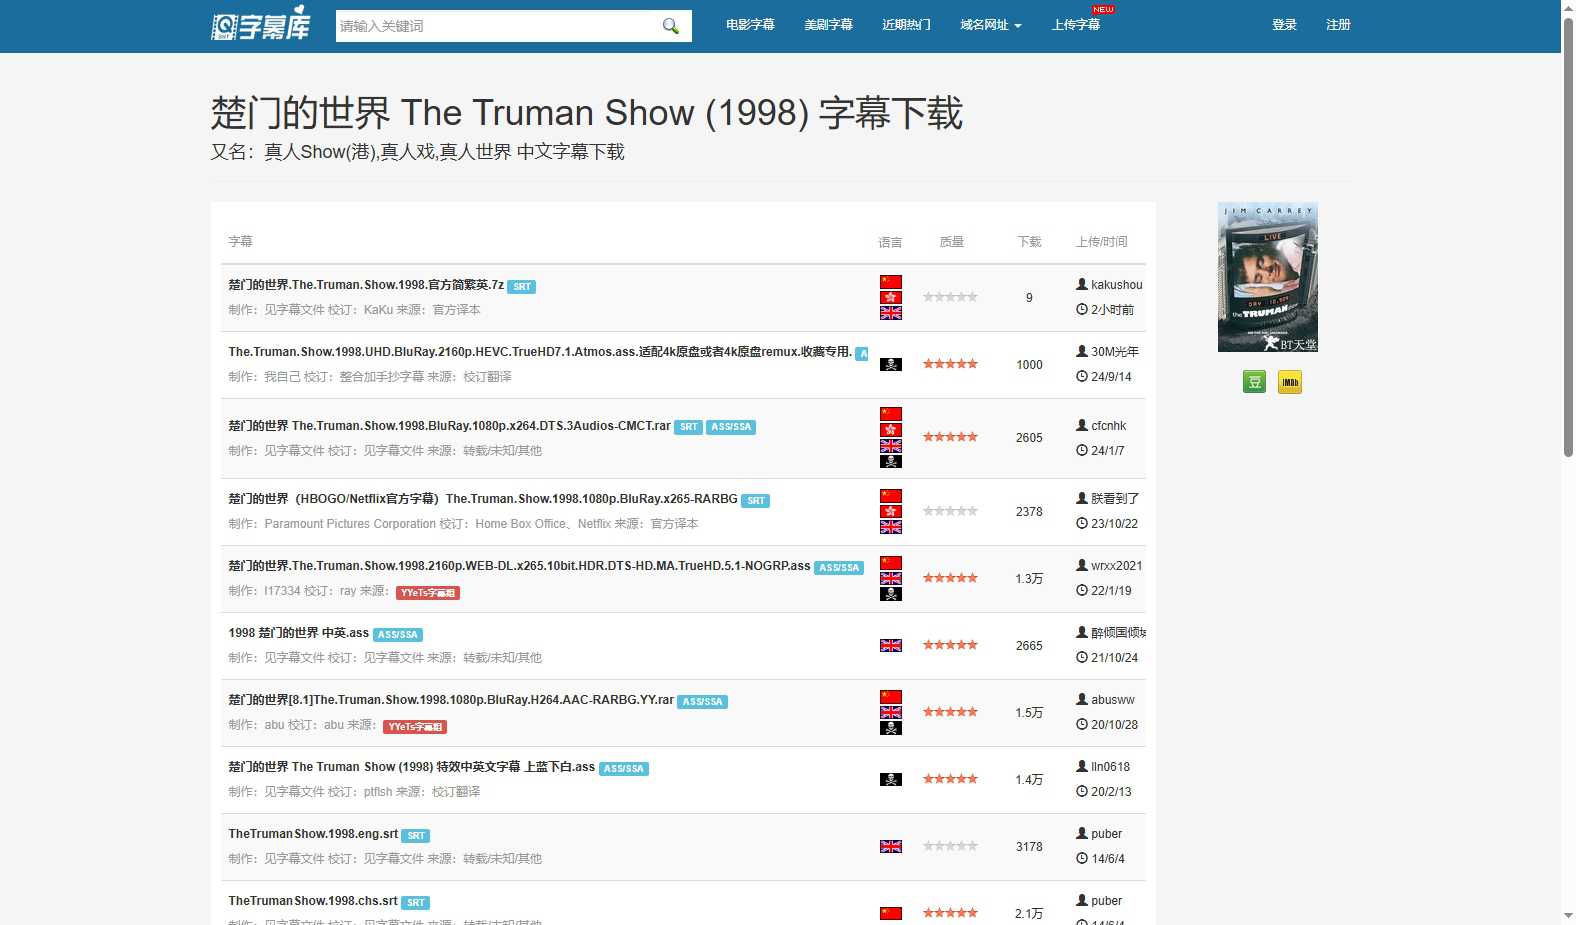Screen dimensions: 1576x925
Task: Open the 电影字幕 menu item
Action: point(750,25)
